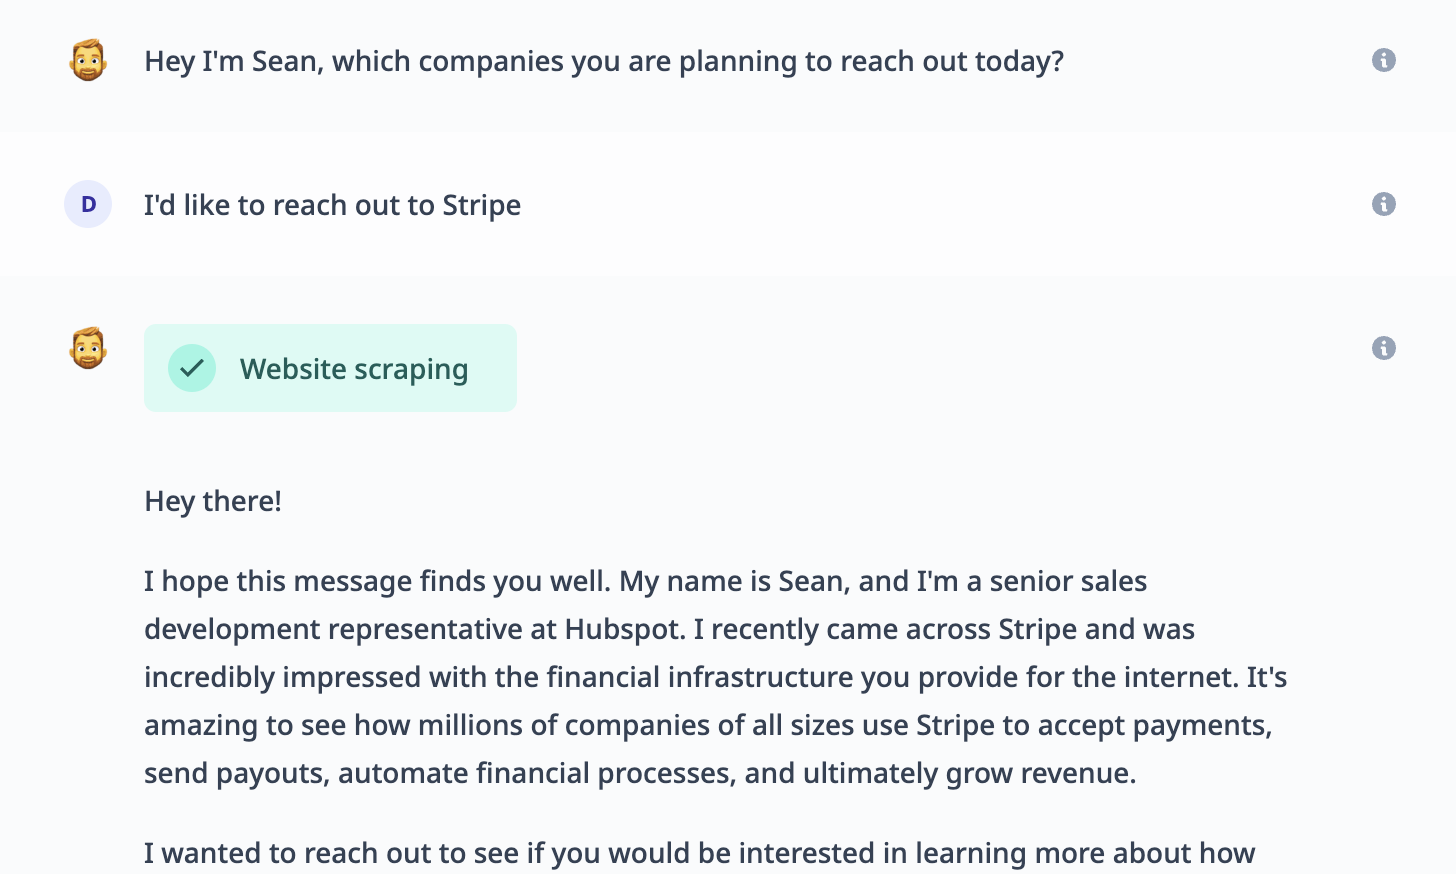Click the line starting 'I wanted to reach out'
Viewport: 1456px width, 874px height.
point(699,853)
